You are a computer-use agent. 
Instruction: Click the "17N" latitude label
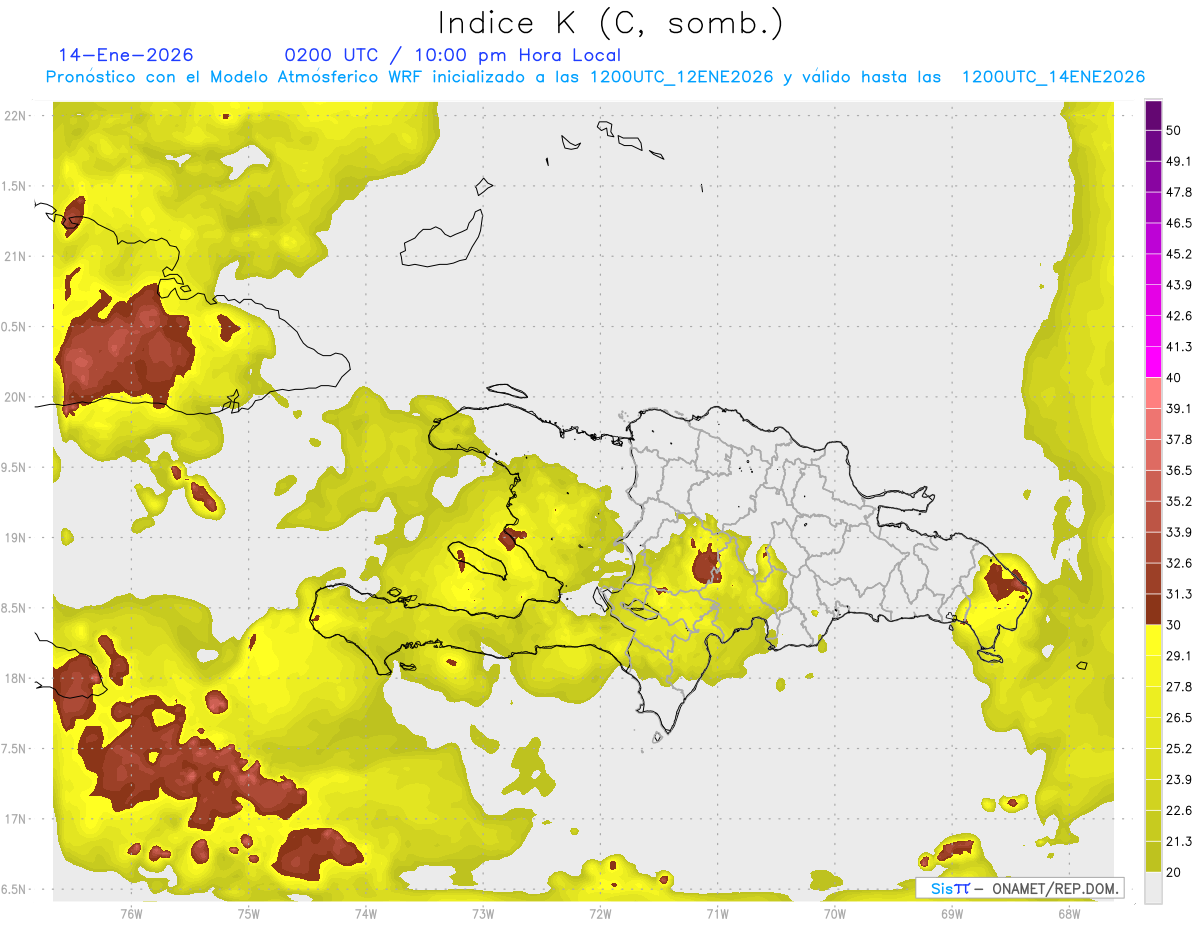17,819
